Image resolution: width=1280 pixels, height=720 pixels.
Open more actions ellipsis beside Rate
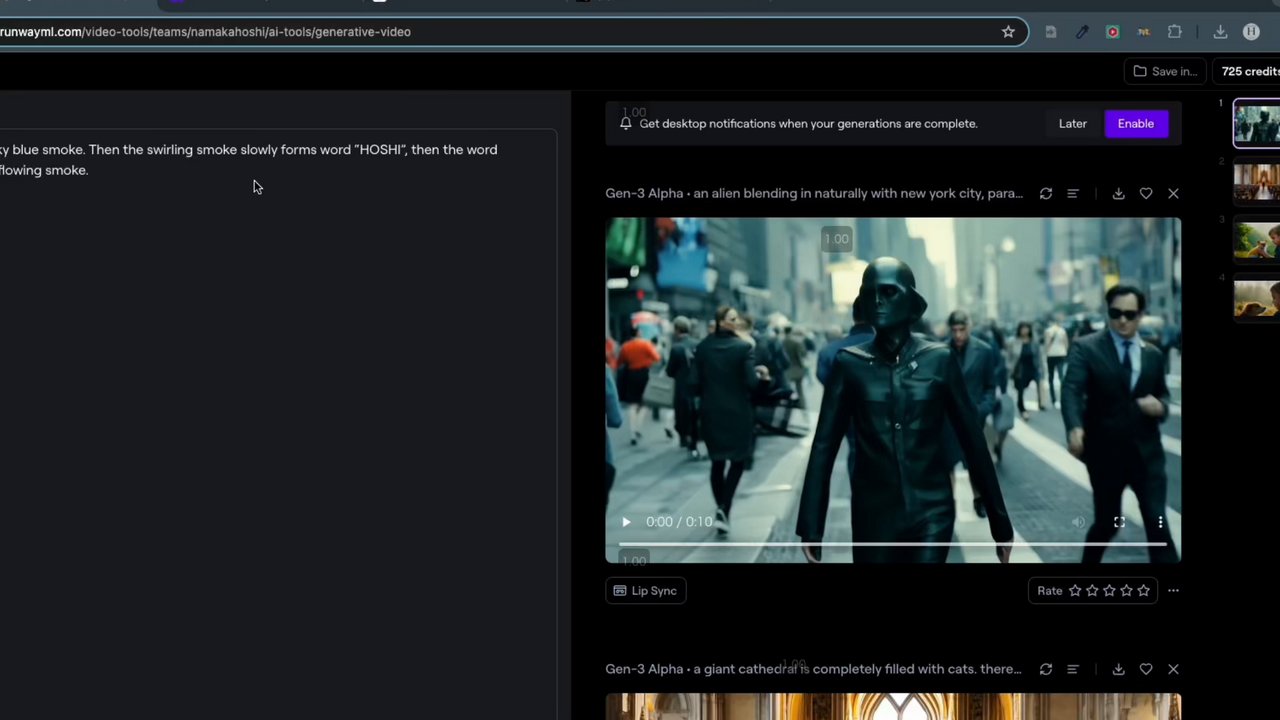tap(1173, 591)
